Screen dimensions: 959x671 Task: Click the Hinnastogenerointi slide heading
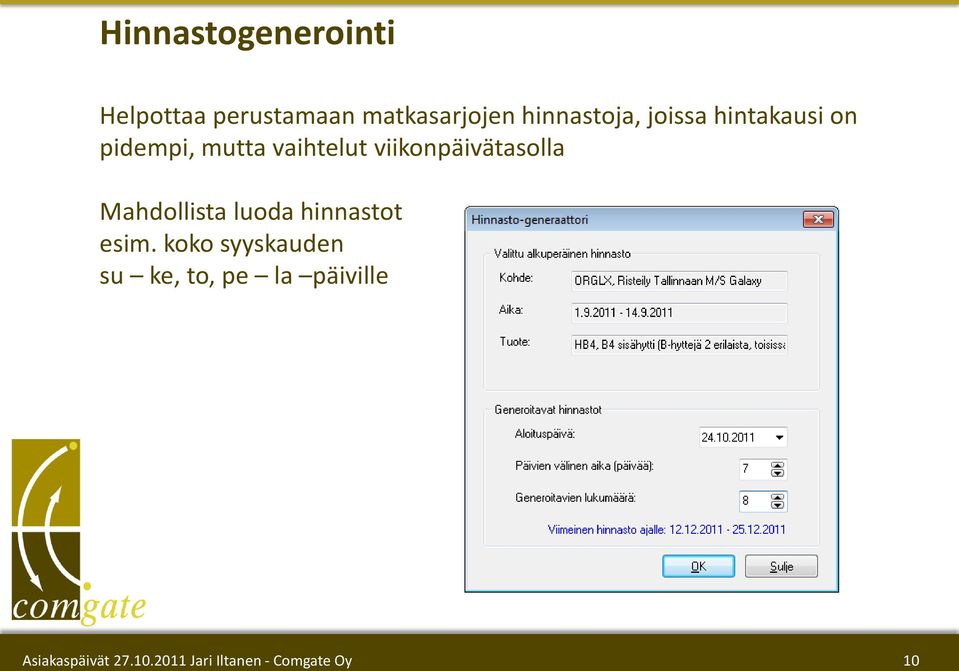pos(248,32)
